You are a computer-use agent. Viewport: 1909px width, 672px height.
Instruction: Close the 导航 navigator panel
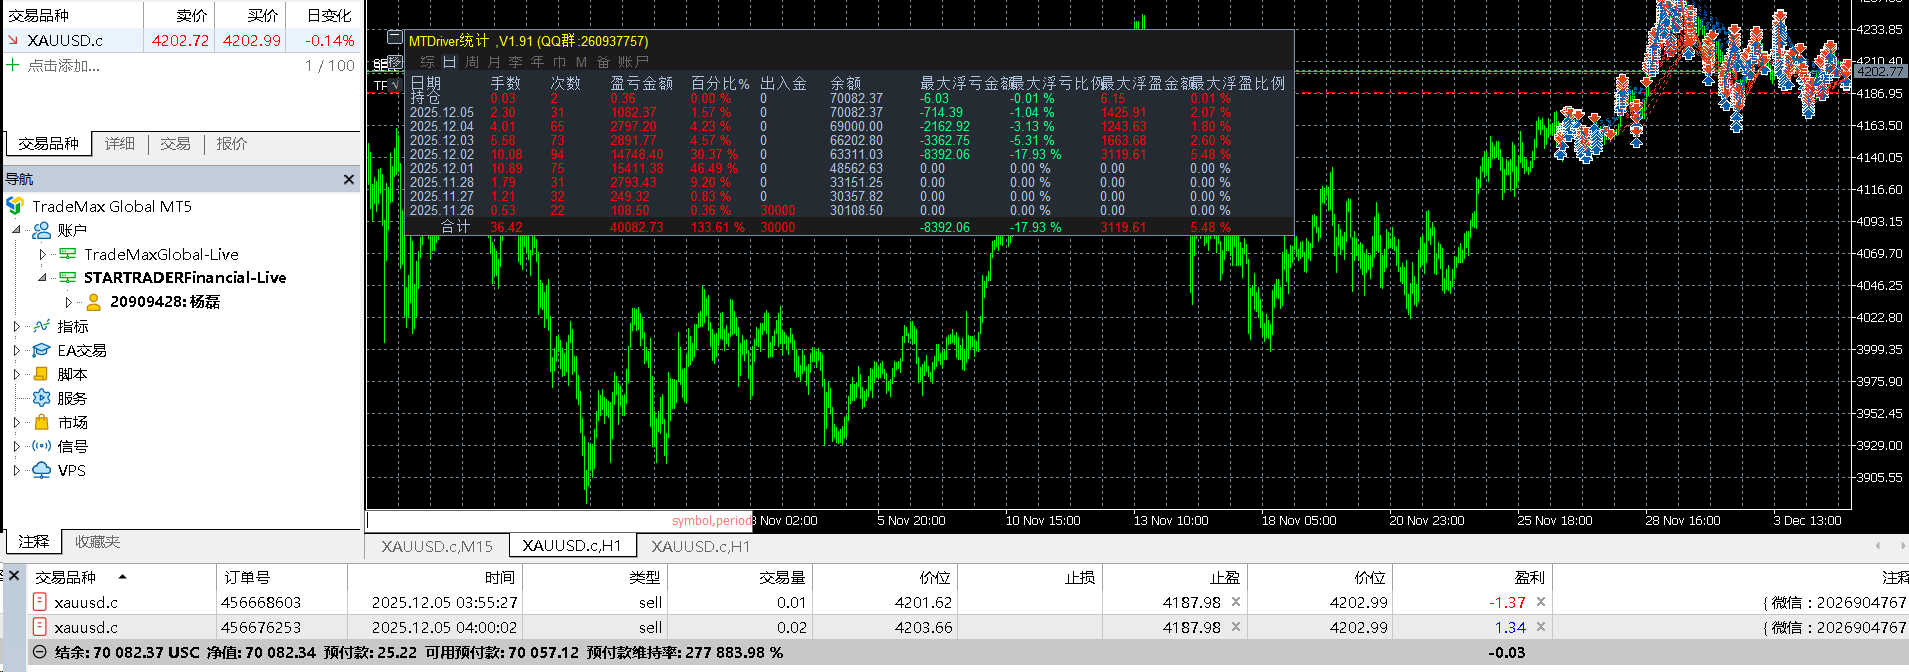[x=349, y=179]
